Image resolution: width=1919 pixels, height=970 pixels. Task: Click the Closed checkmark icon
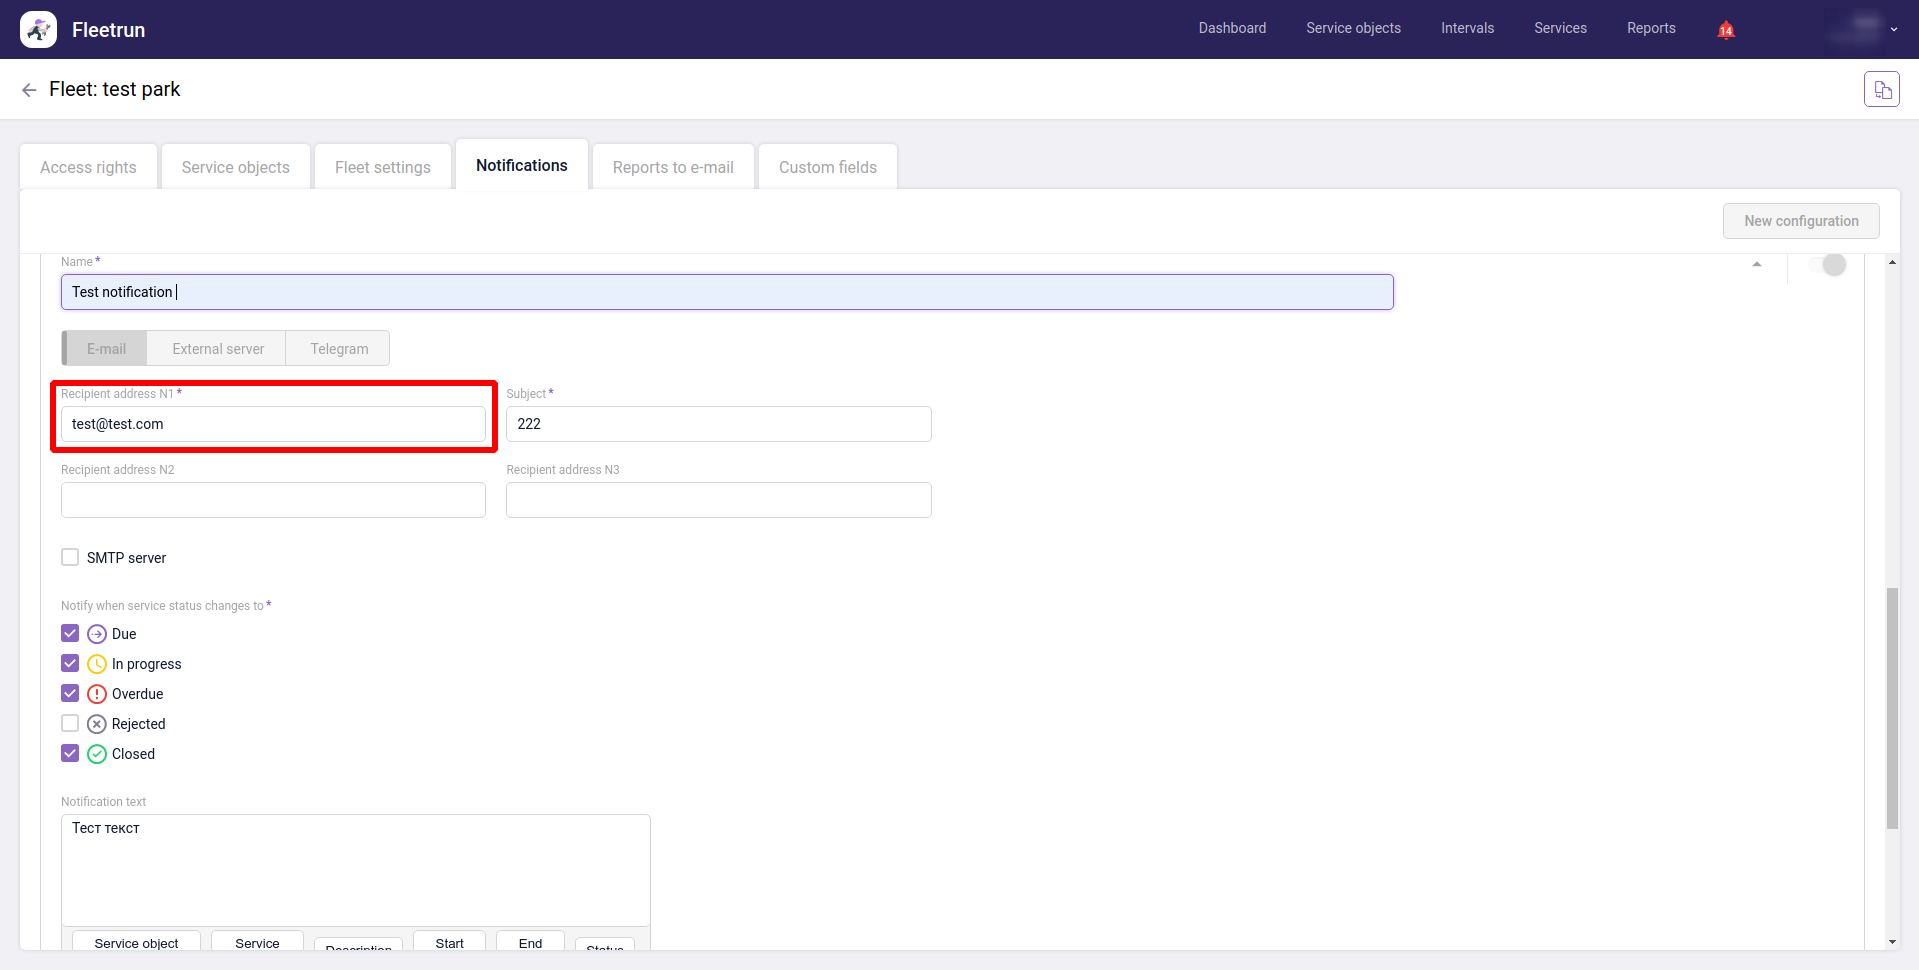pos(97,754)
